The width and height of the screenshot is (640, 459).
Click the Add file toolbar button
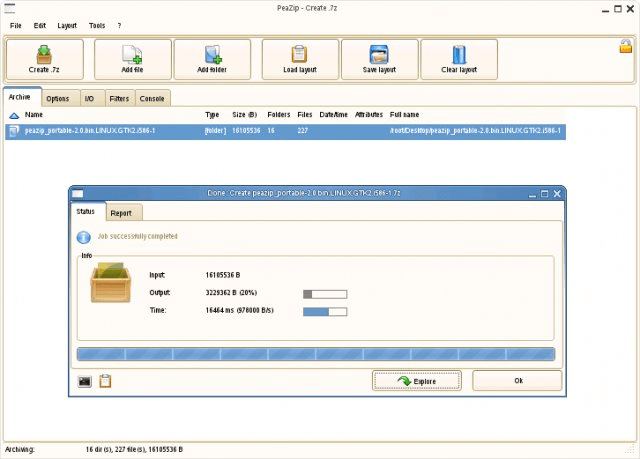(x=133, y=60)
